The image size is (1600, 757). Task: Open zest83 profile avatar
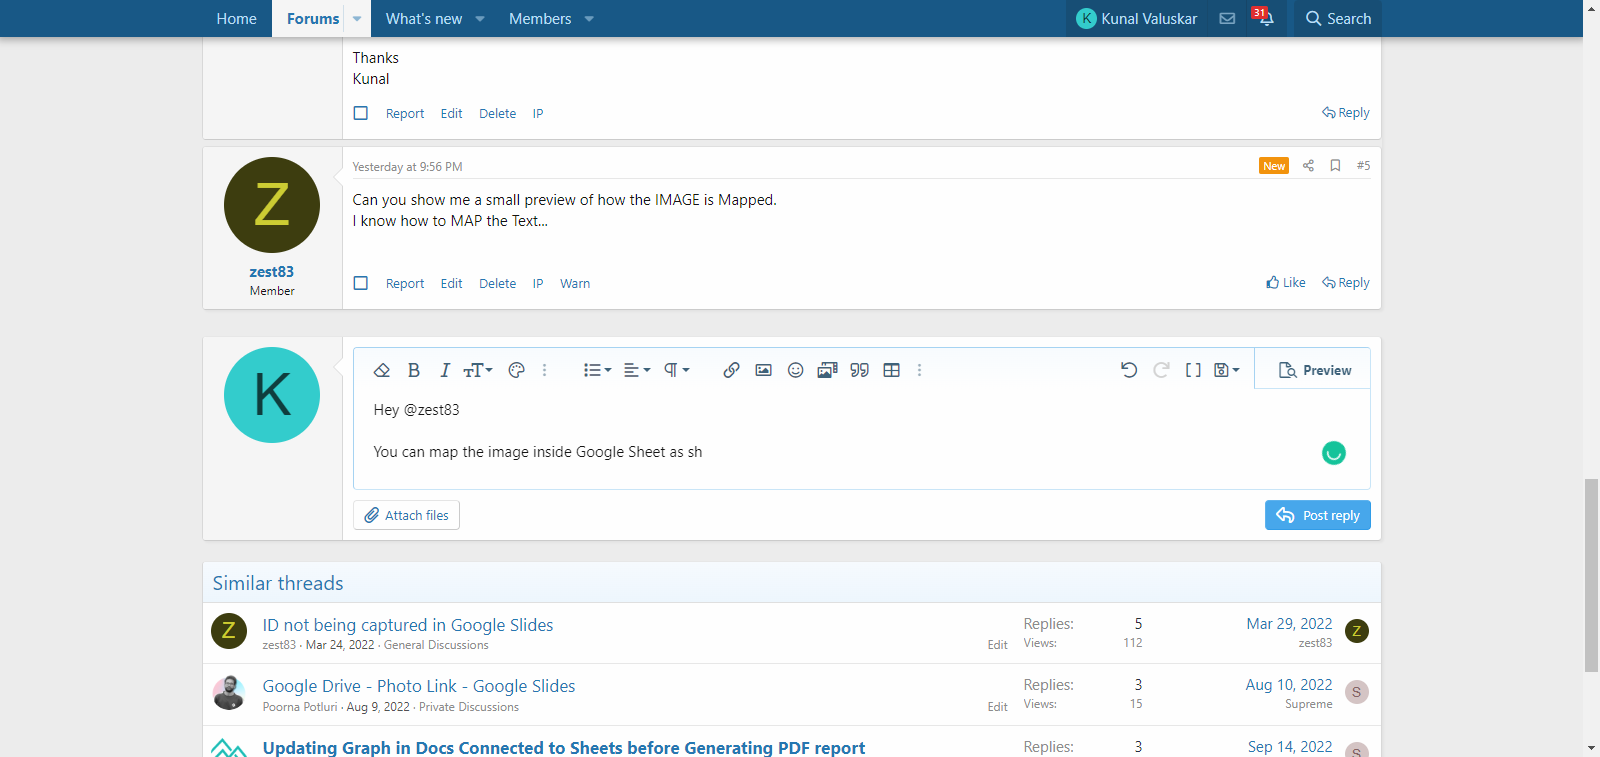[272, 205]
